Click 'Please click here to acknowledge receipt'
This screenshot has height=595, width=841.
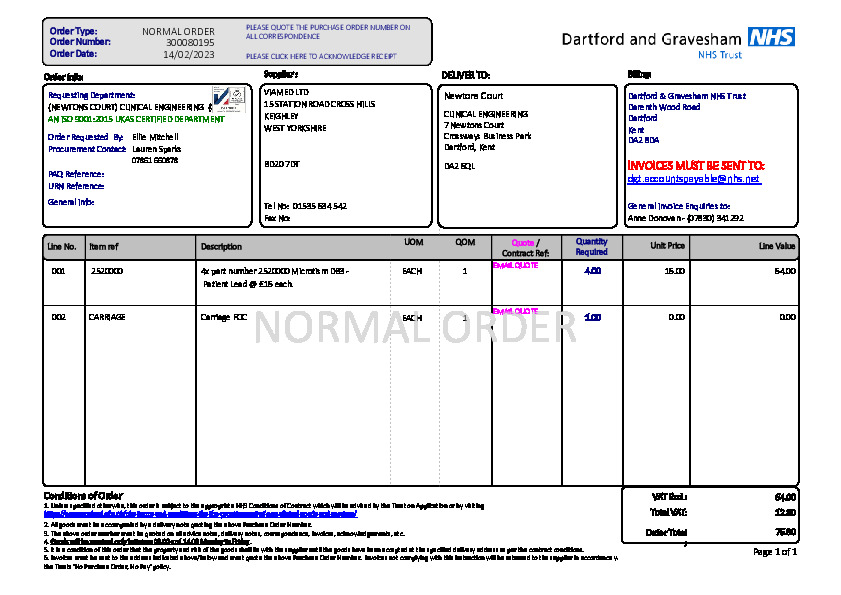[x=320, y=56]
